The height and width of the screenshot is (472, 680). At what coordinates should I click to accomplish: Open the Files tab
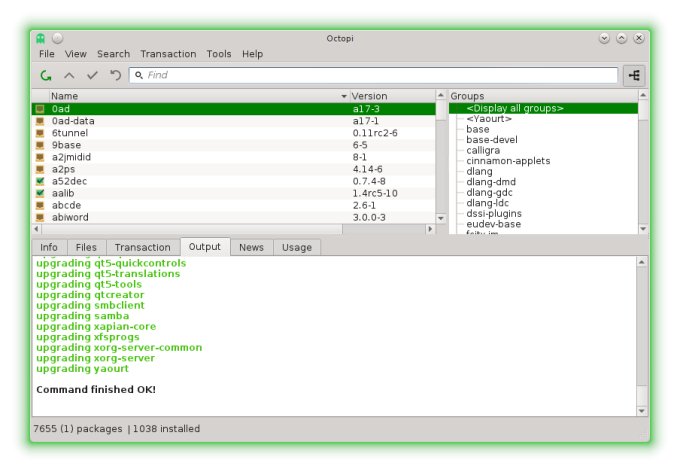pos(86,247)
